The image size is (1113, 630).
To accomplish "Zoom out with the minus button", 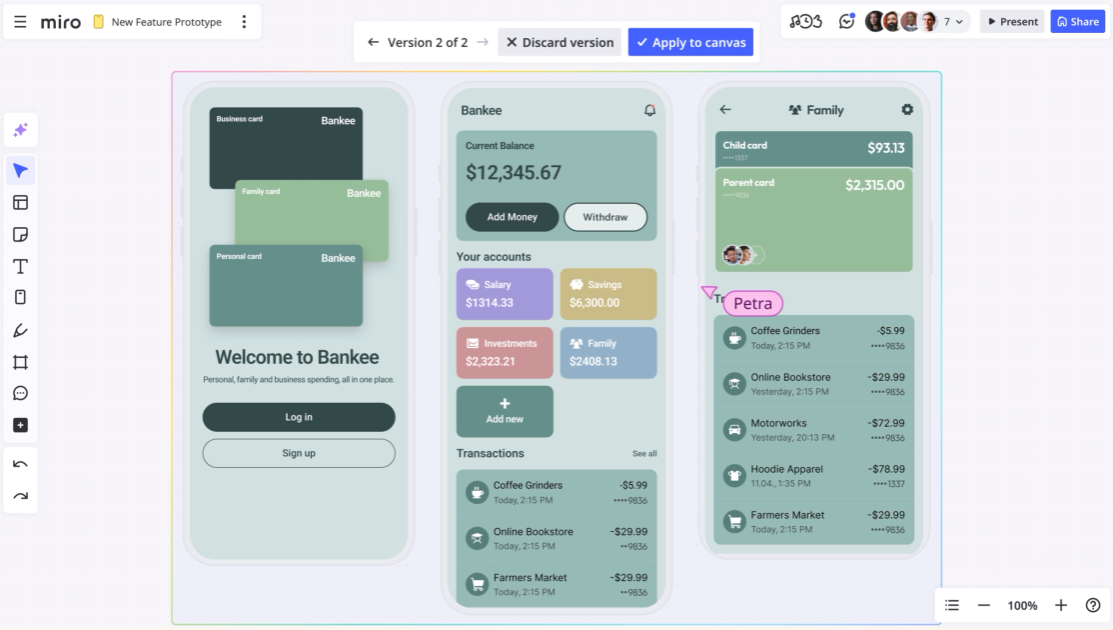I will point(984,605).
